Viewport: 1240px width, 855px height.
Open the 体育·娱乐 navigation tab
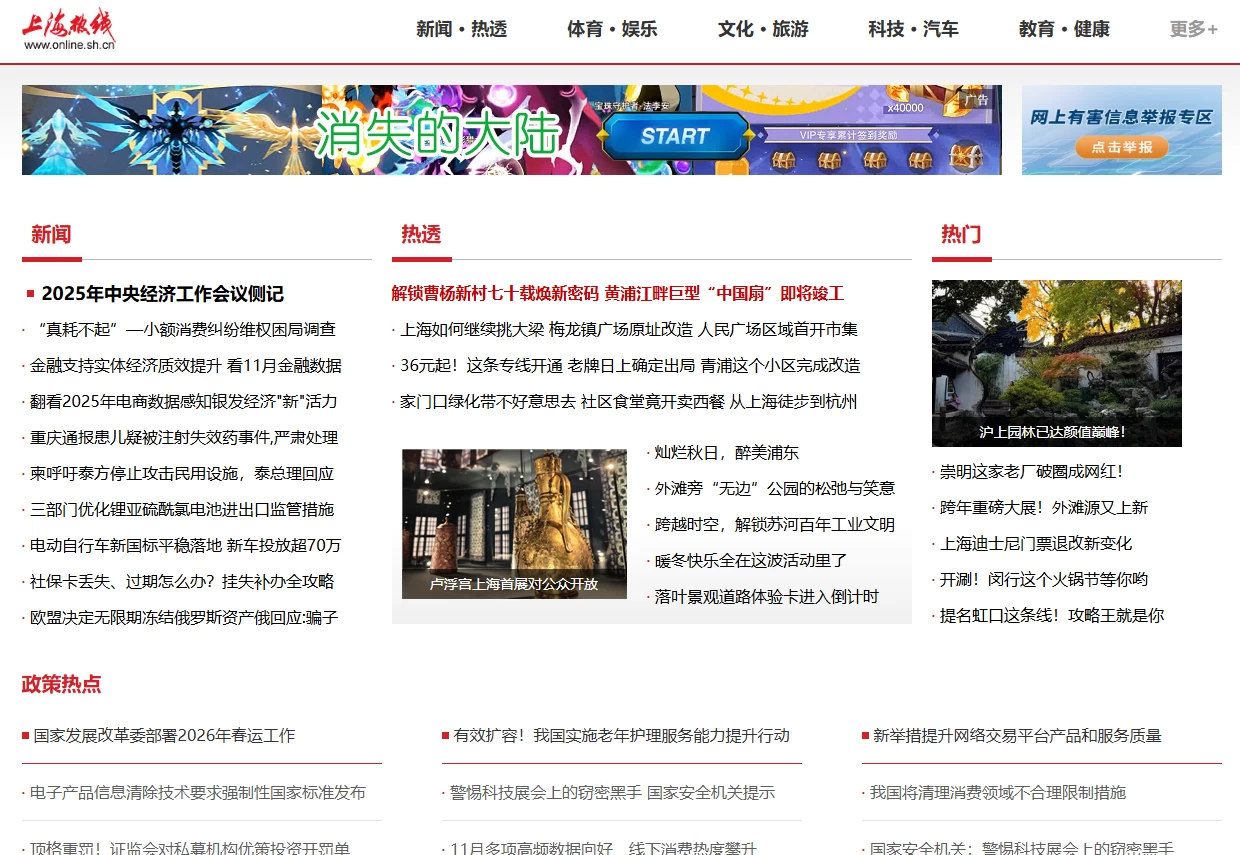611,29
